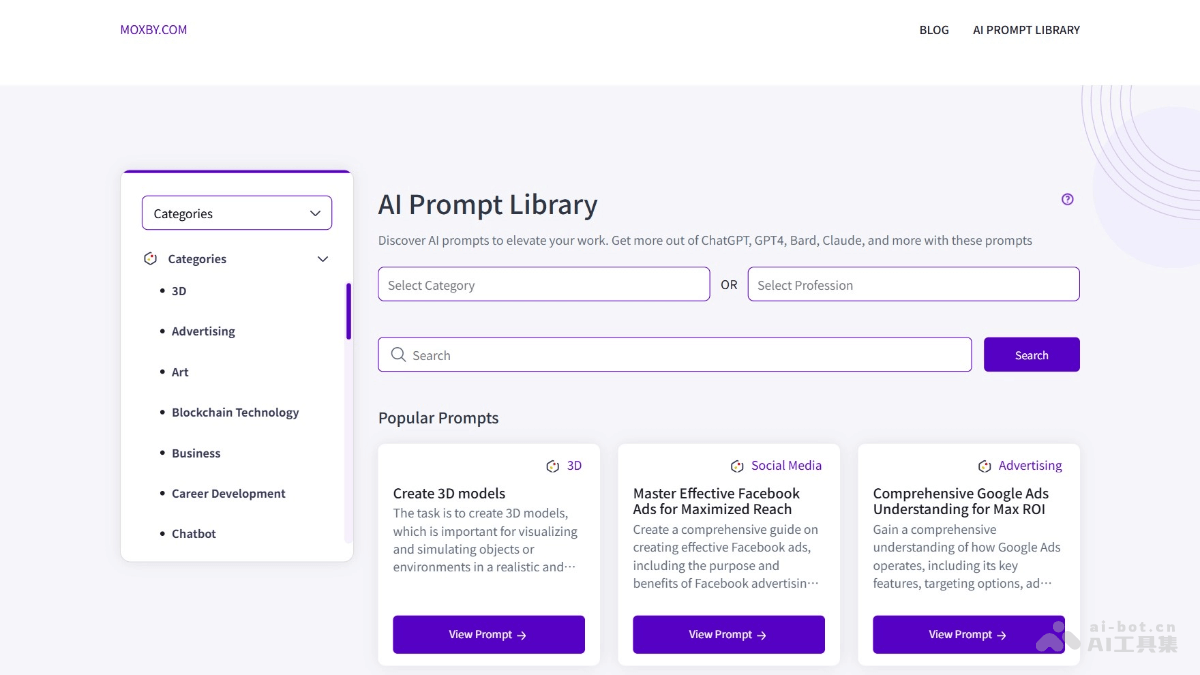Click the clock icon next to sidebar Categories heading
Viewport: 1200px width, 675px height.
click(150, 258)
